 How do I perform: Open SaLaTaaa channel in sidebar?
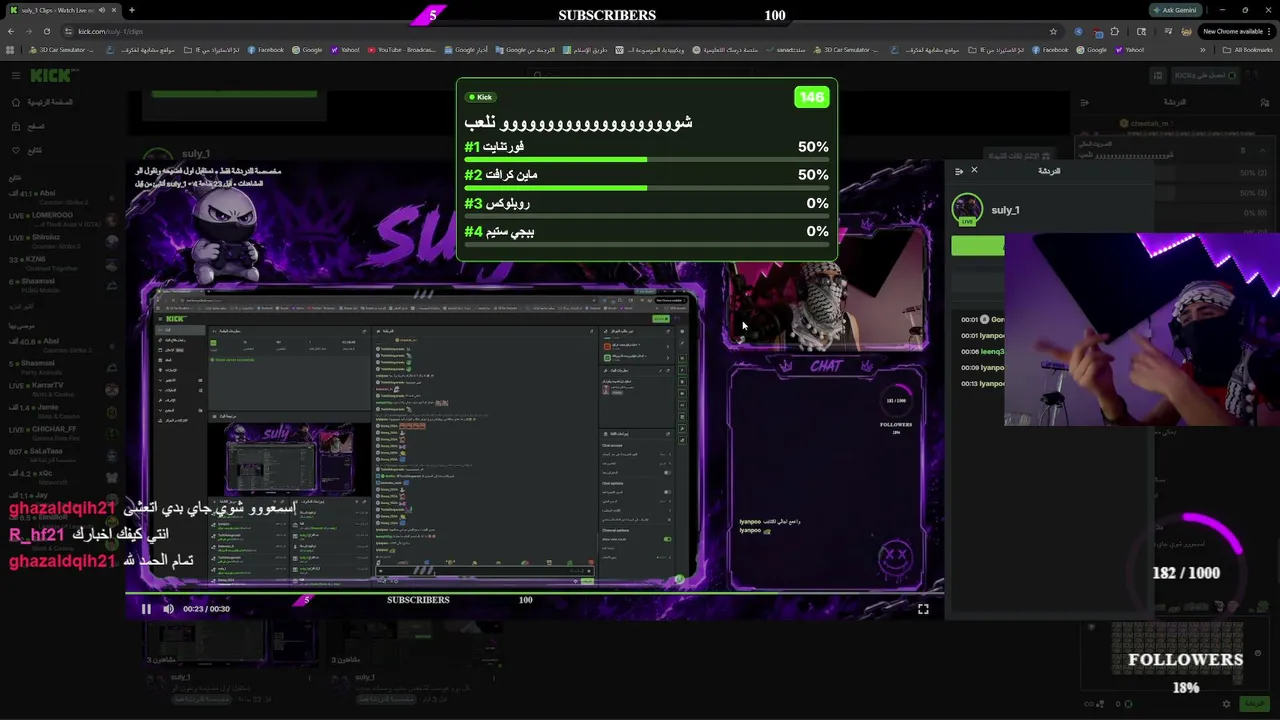tap(60, 455)
